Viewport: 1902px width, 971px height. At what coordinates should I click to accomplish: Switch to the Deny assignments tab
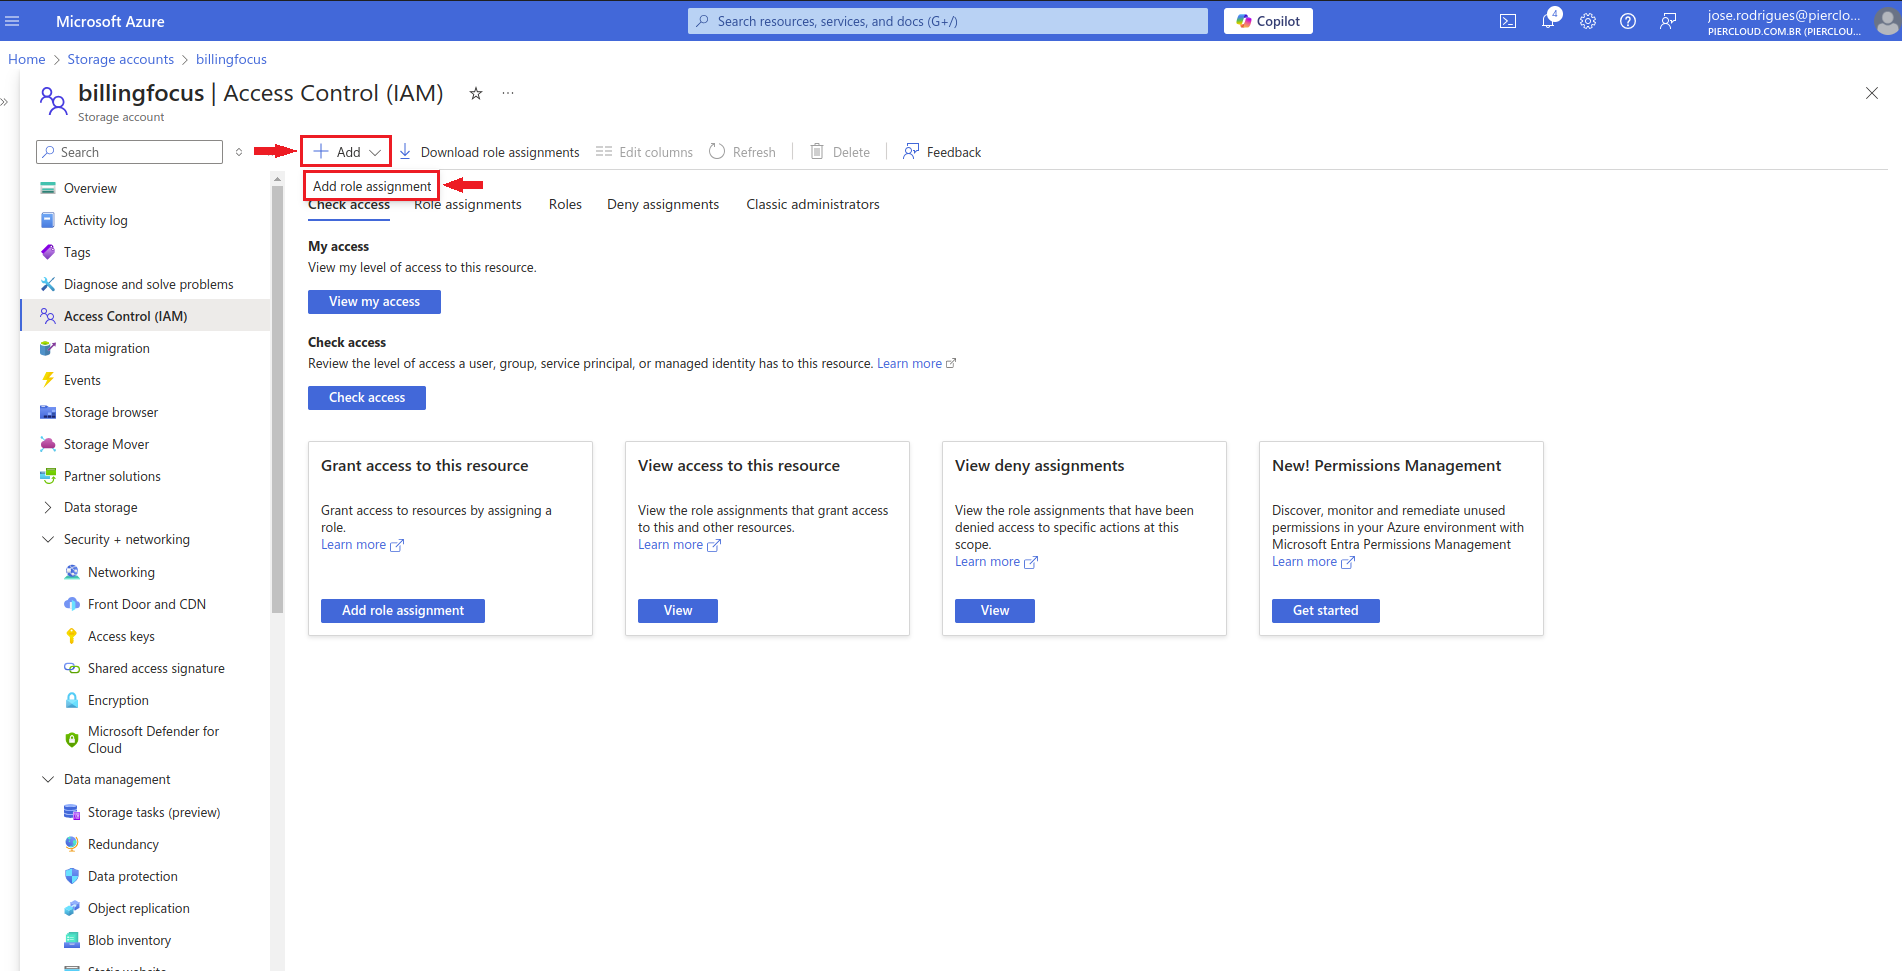click(662, 204)
